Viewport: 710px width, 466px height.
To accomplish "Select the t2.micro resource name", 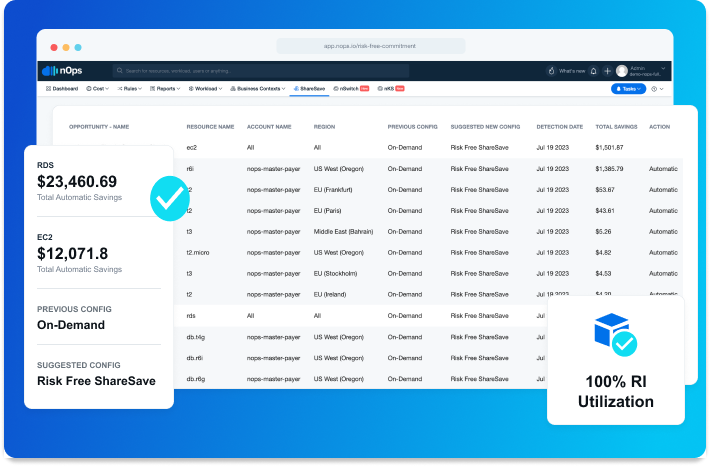I will pos(198,253).
